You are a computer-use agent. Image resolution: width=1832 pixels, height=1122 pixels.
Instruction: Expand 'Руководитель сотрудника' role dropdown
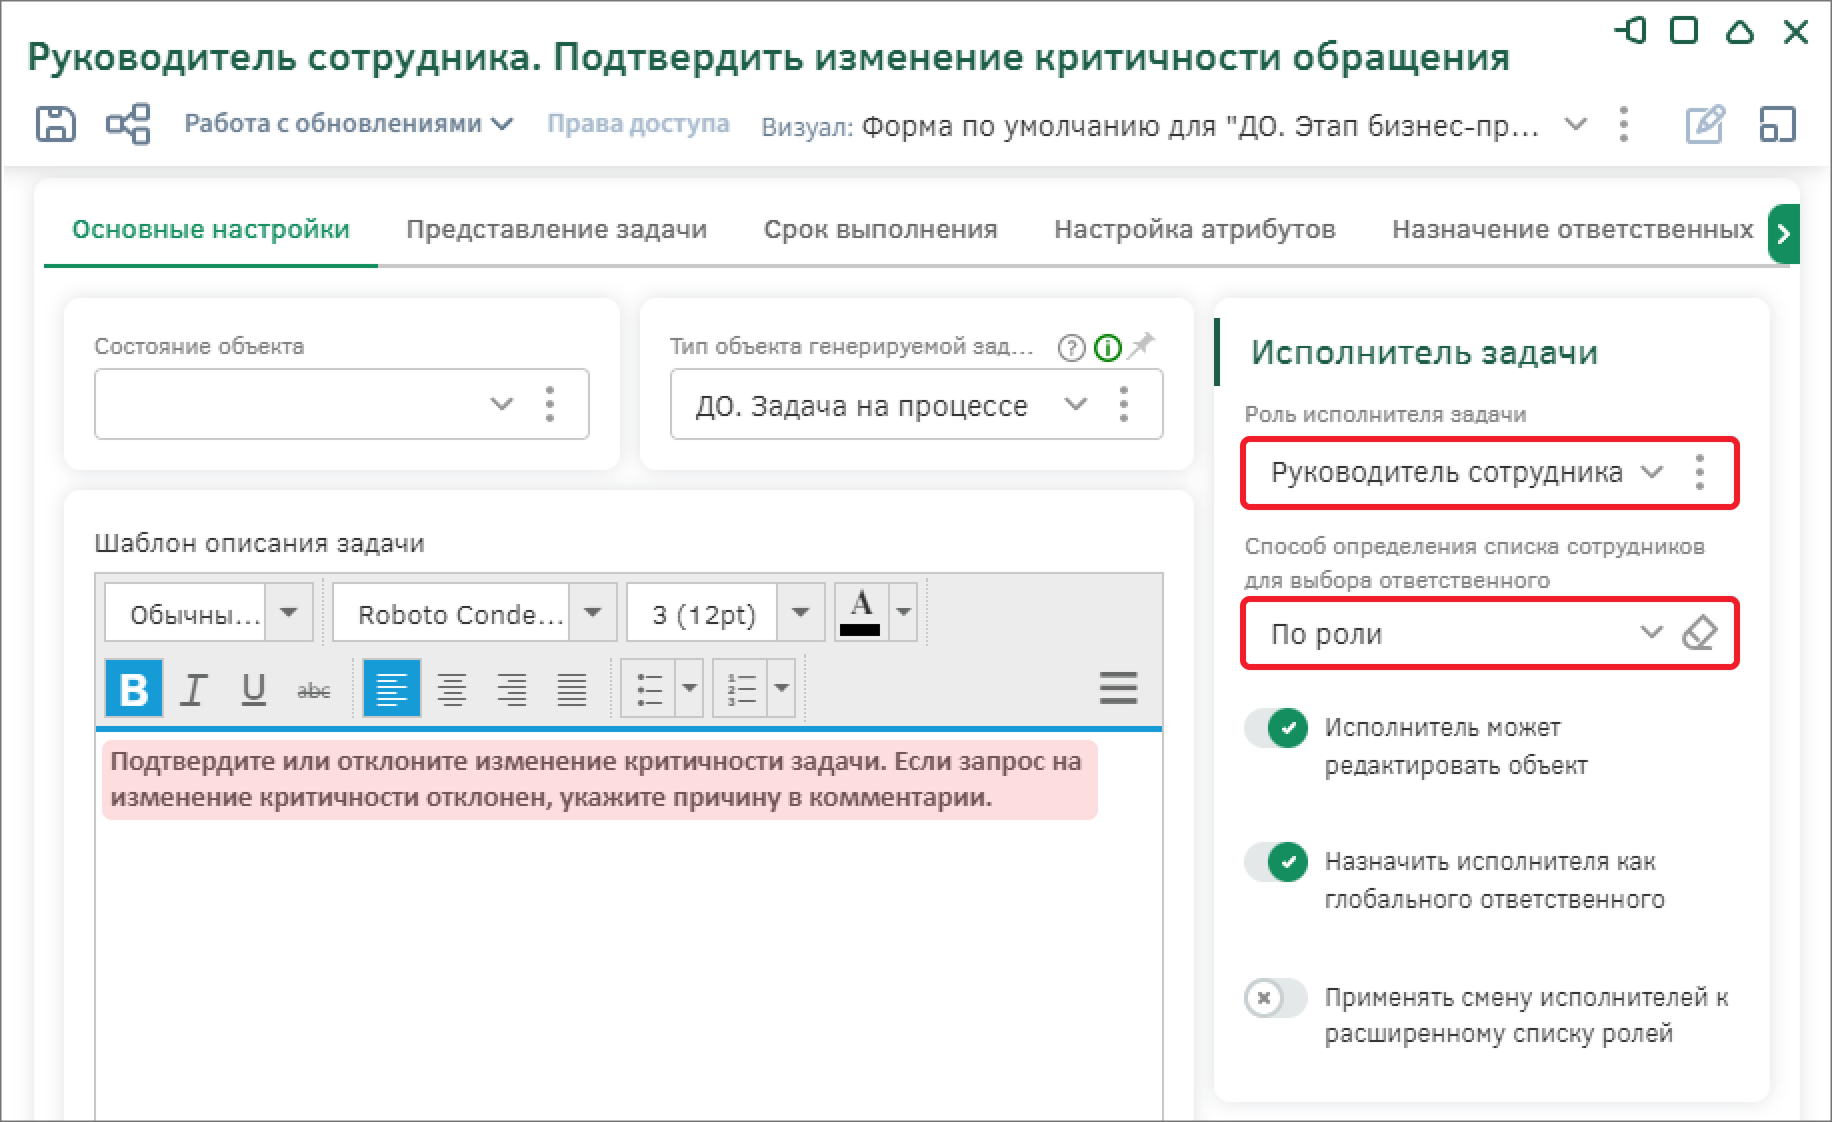pos(1652,471)
